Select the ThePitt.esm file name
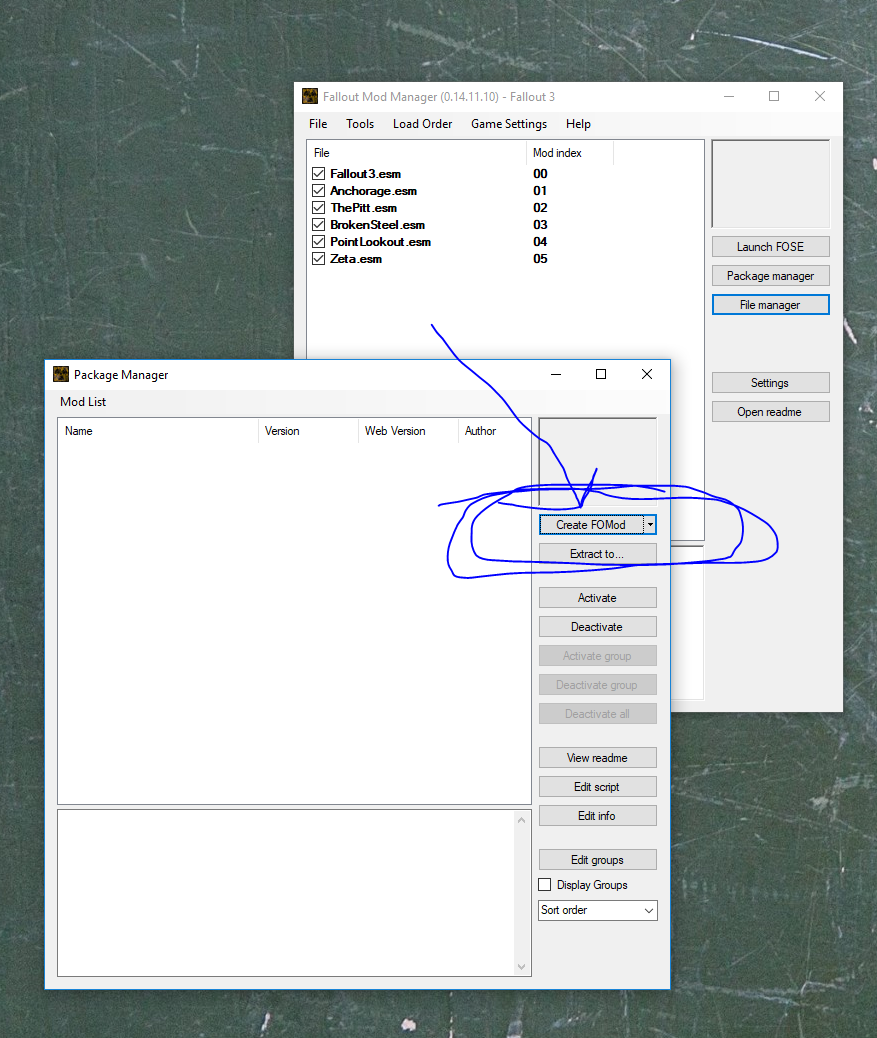Screen dimensions: 877x1038 pos(363,208)
